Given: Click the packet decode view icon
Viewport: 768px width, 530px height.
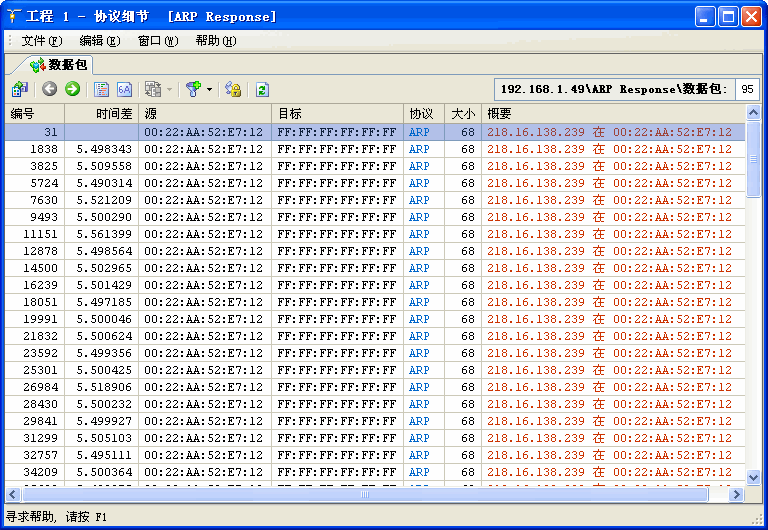Looking at the screenshot, I should pos(101,89).
